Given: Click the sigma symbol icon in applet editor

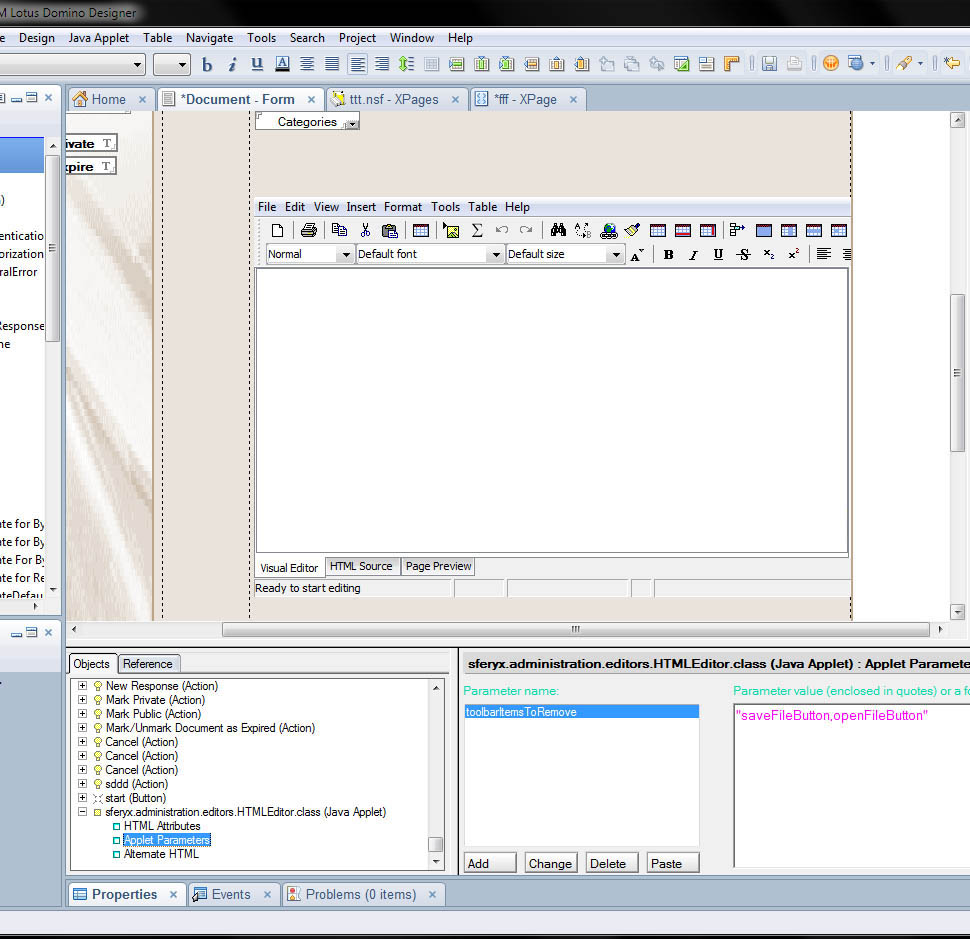Looking at the screenshot, I should click(x=477, y=231).
